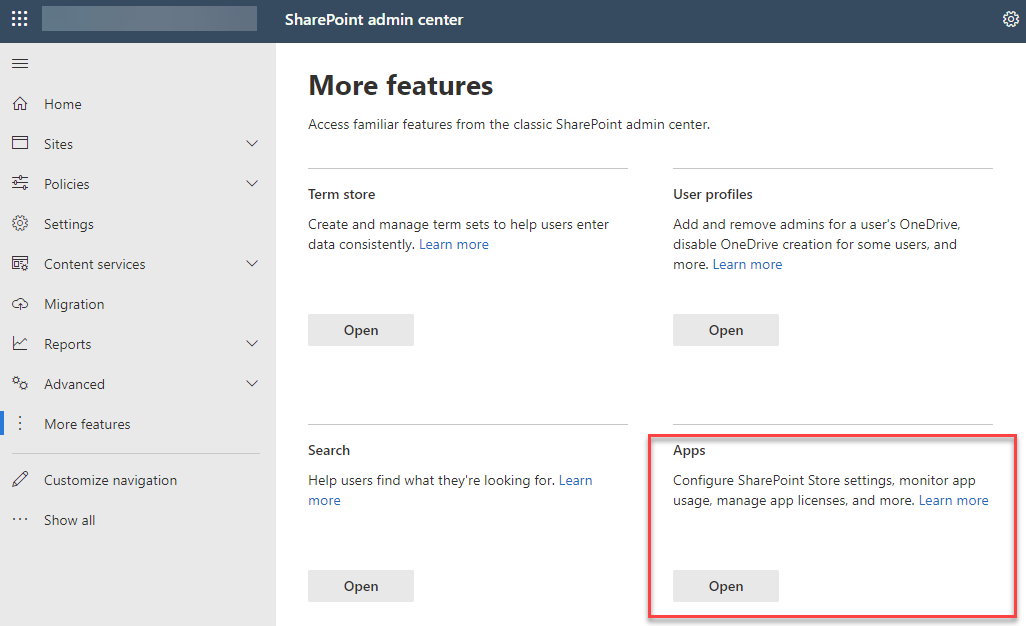Click the Term store heading
Screen dimensions: 1026x626
tap(342, 194)
